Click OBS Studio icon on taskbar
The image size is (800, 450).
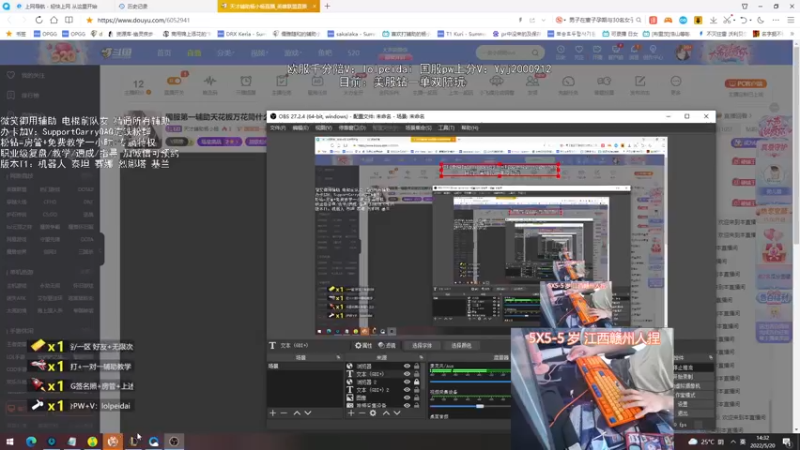click(174, 441)
